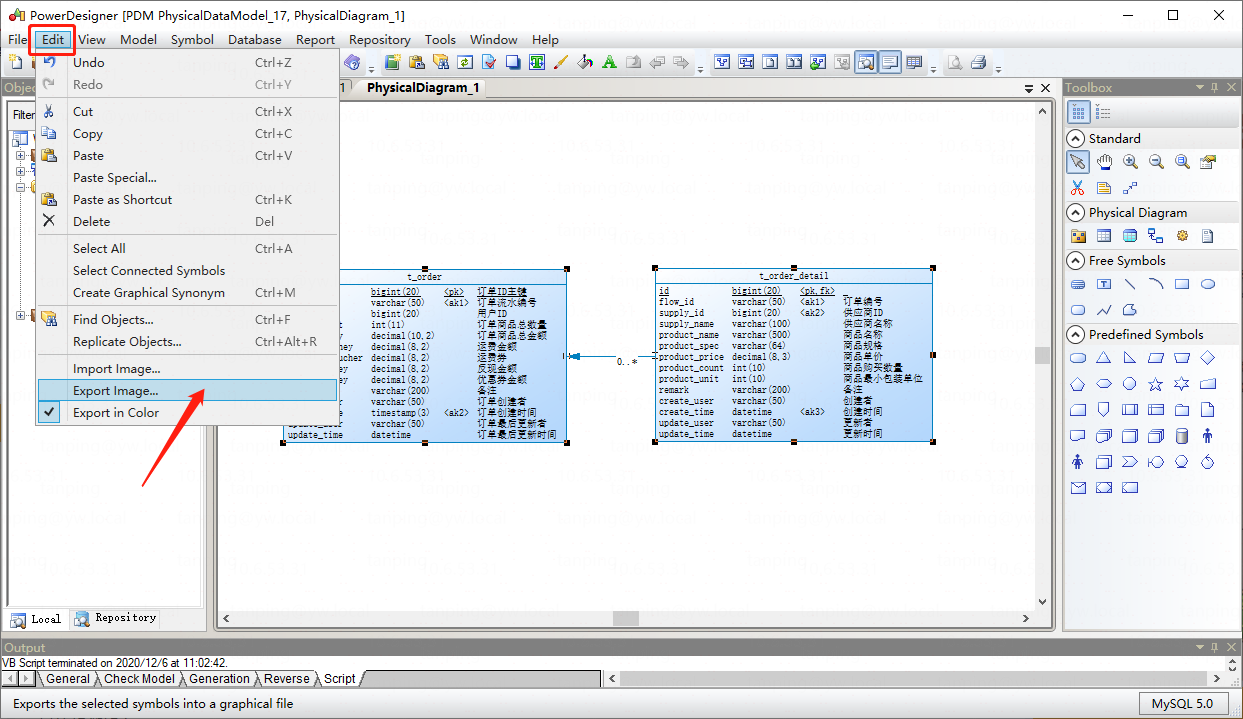Click the MySQL 5.0 button in status bar
The height and width of the screenshot is (719, 1243).
[x=1183, y=703]
